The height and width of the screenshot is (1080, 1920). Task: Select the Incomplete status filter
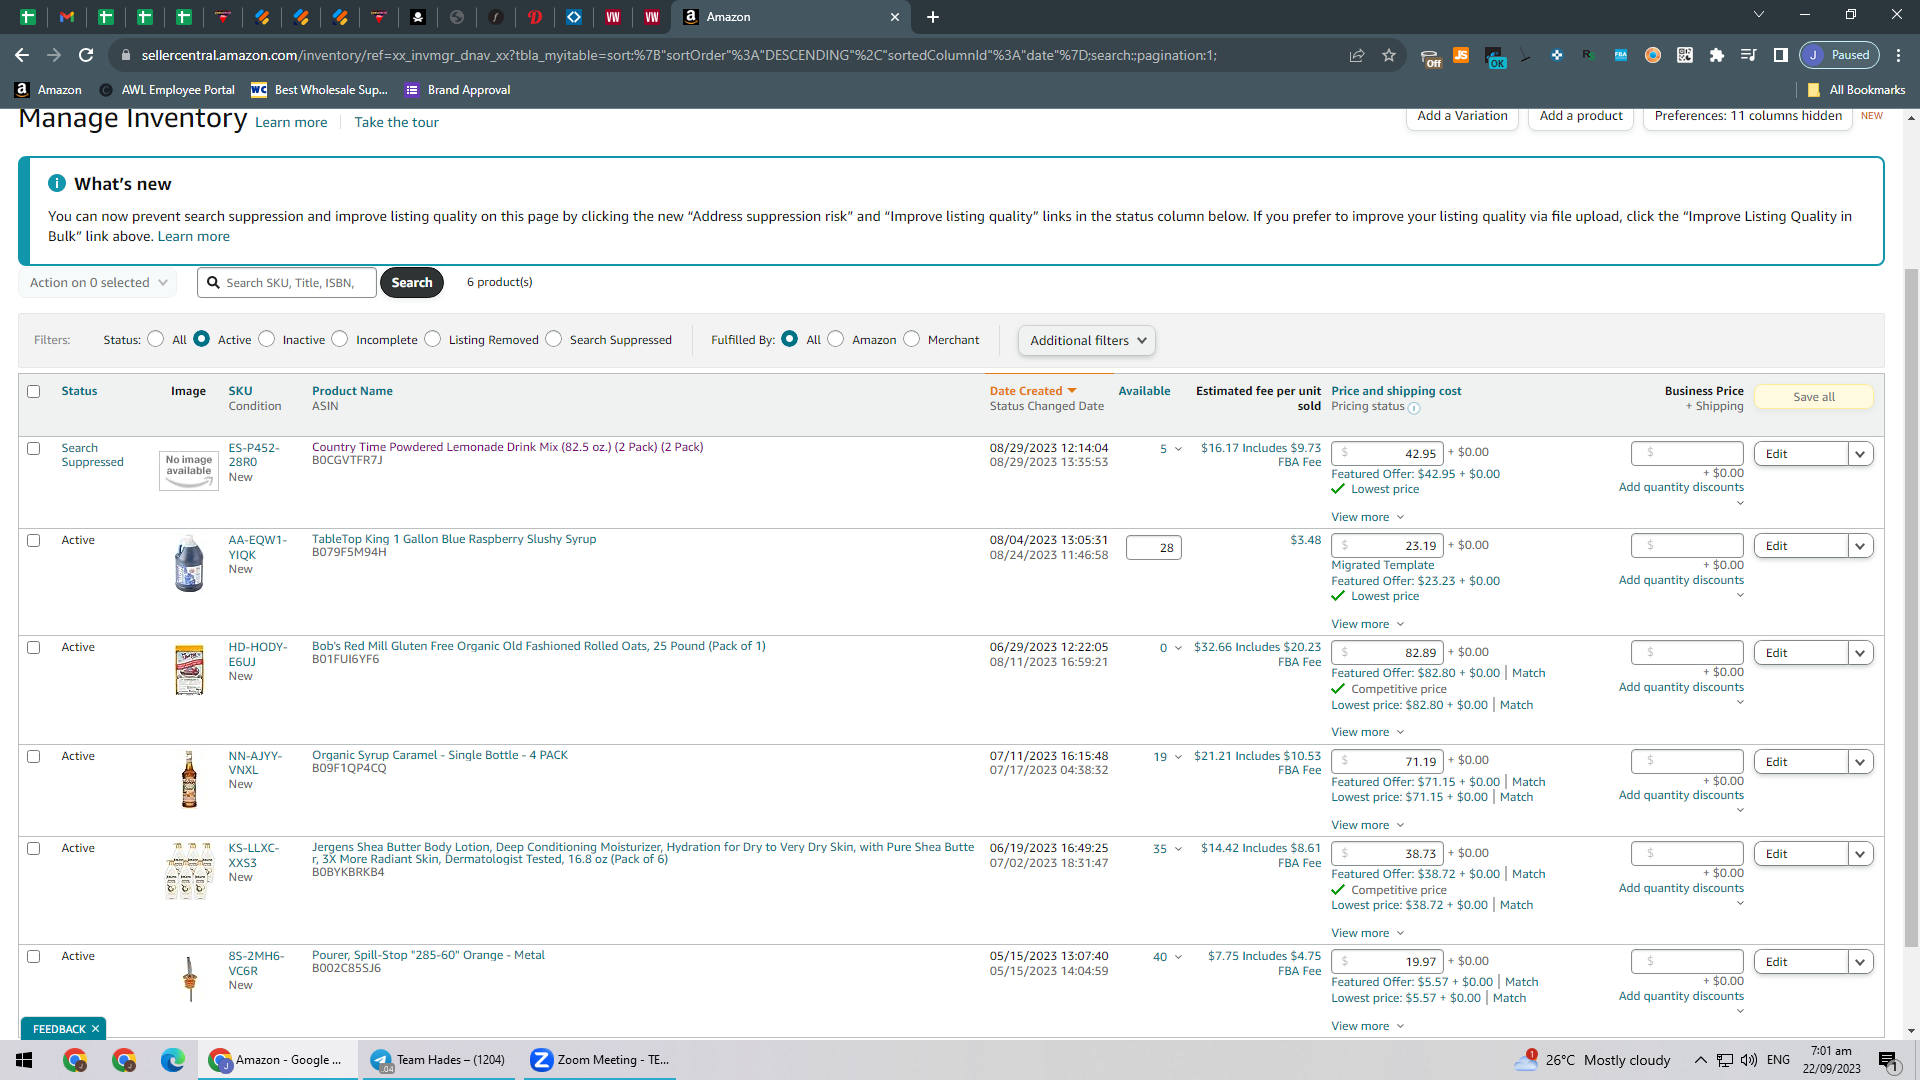pyautogui.click(x=340, y=339)
